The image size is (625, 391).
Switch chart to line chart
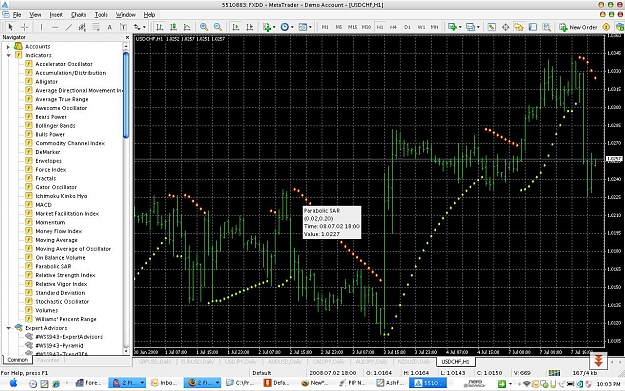[187, 27]
